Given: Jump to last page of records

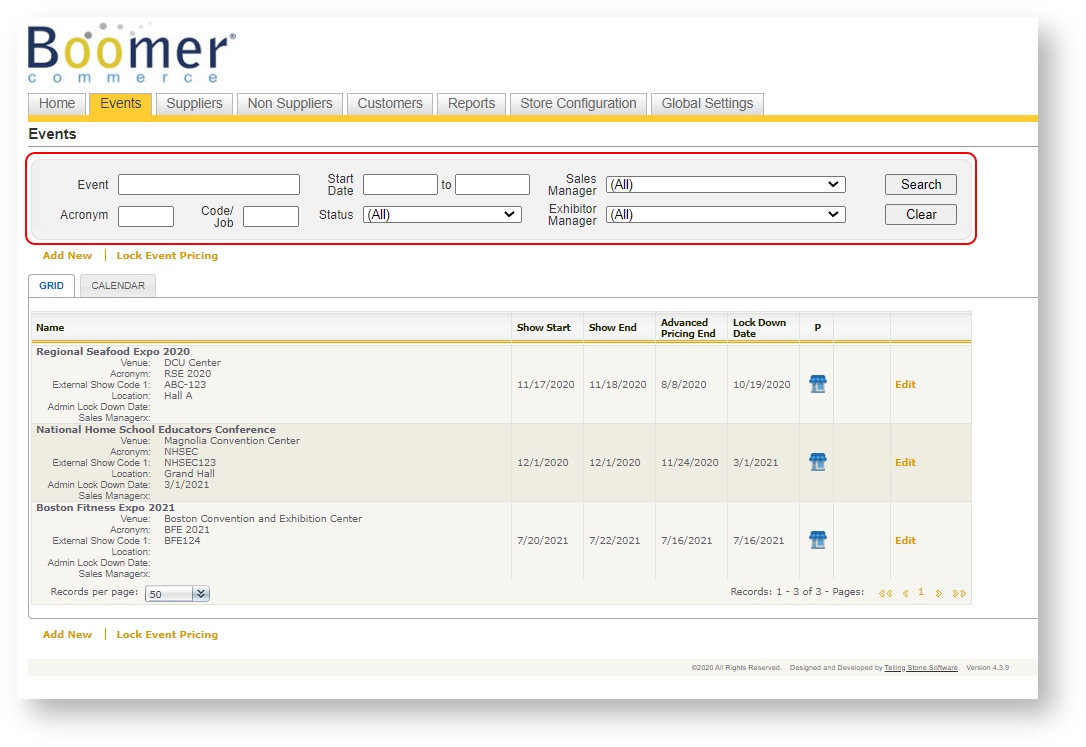Looking at the screenshot, I should [959, 593].
